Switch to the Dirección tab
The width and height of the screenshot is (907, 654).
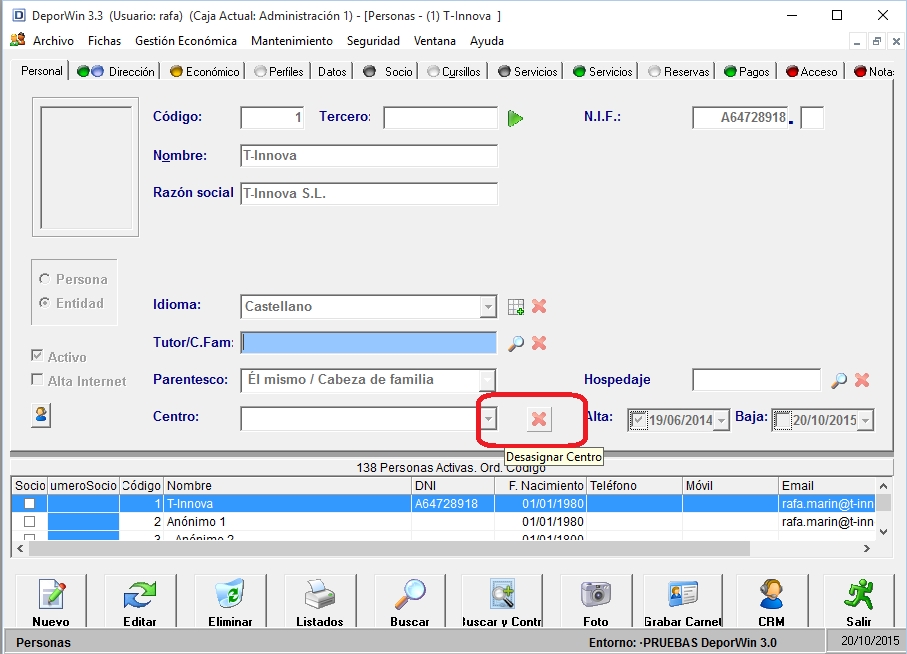point(116,72)
